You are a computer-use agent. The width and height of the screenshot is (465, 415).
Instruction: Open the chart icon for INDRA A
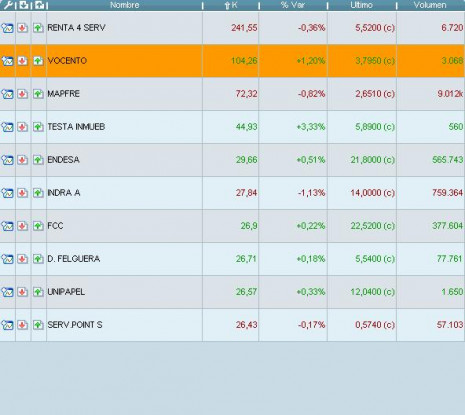(x=7, y=193)
